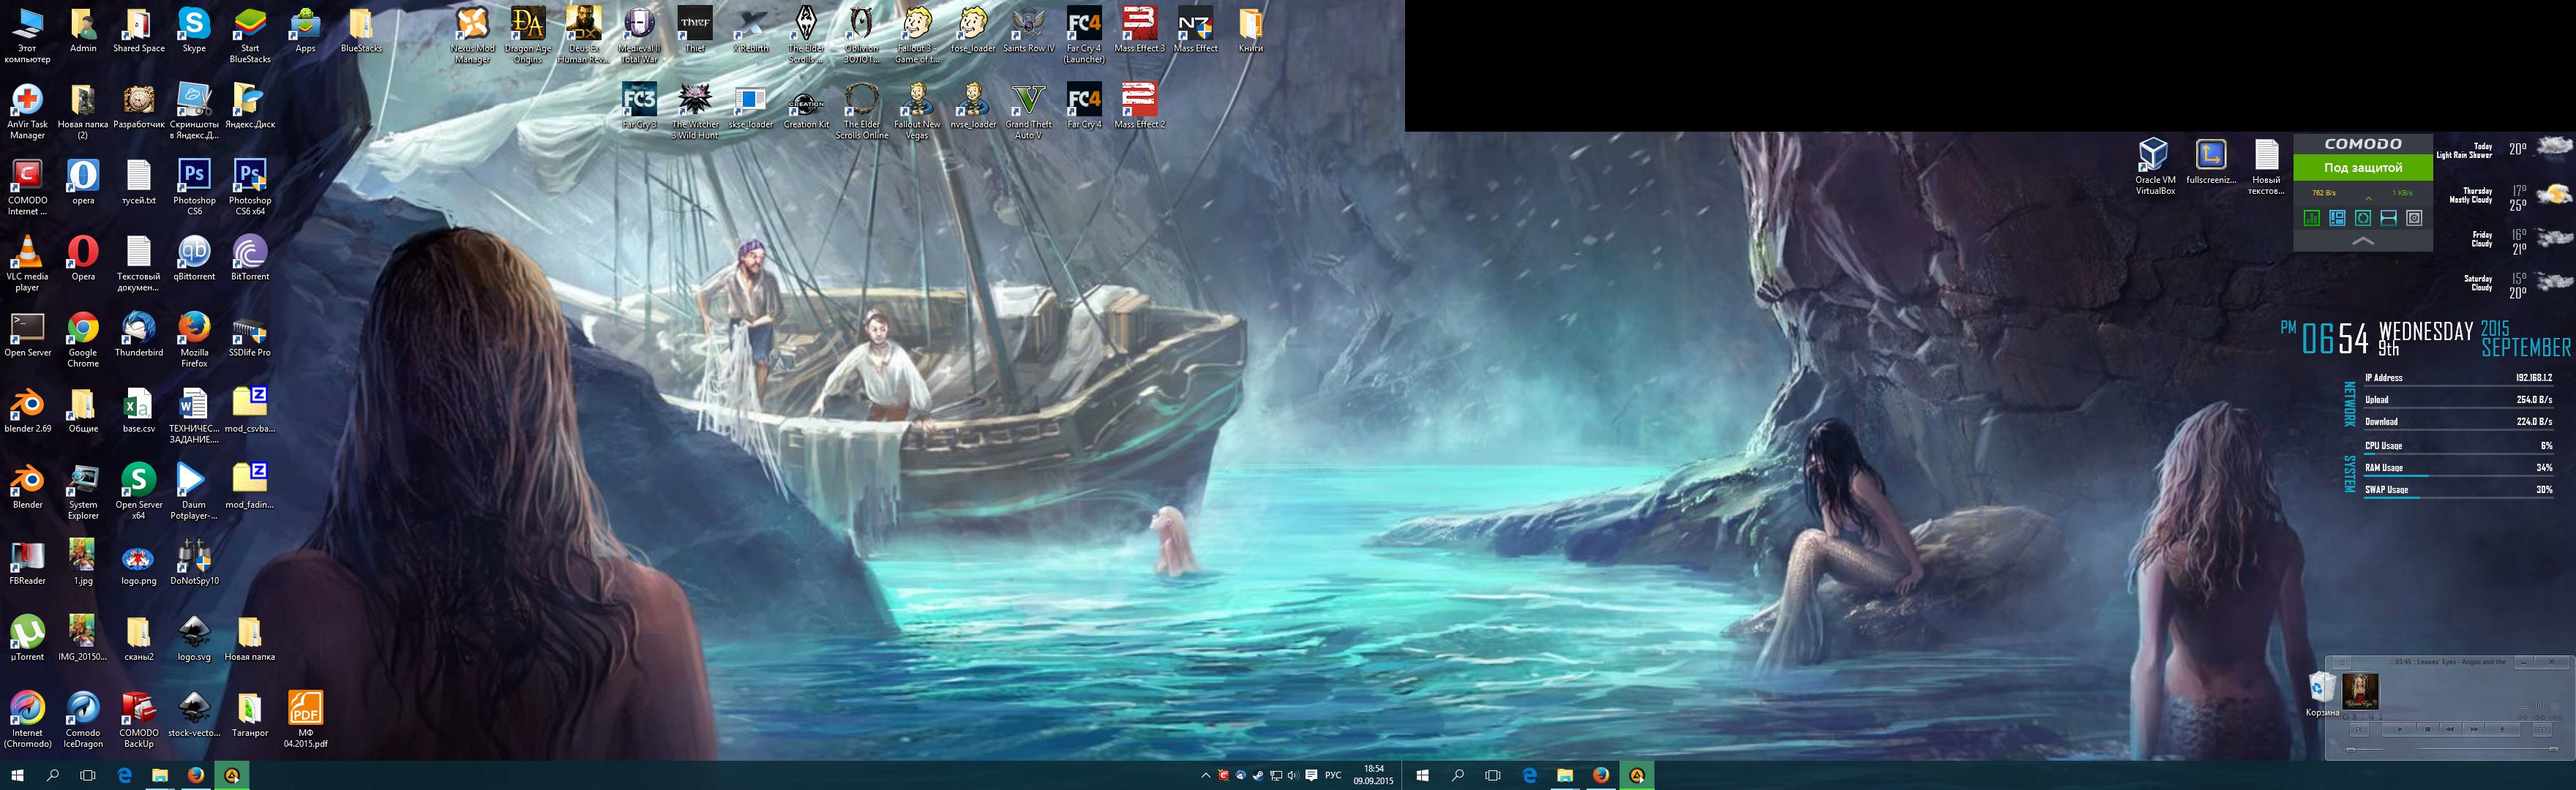This screenshot has height=790, width=2576.
Task: Click the volume speaker tray icon
Action: point(1293,776)
